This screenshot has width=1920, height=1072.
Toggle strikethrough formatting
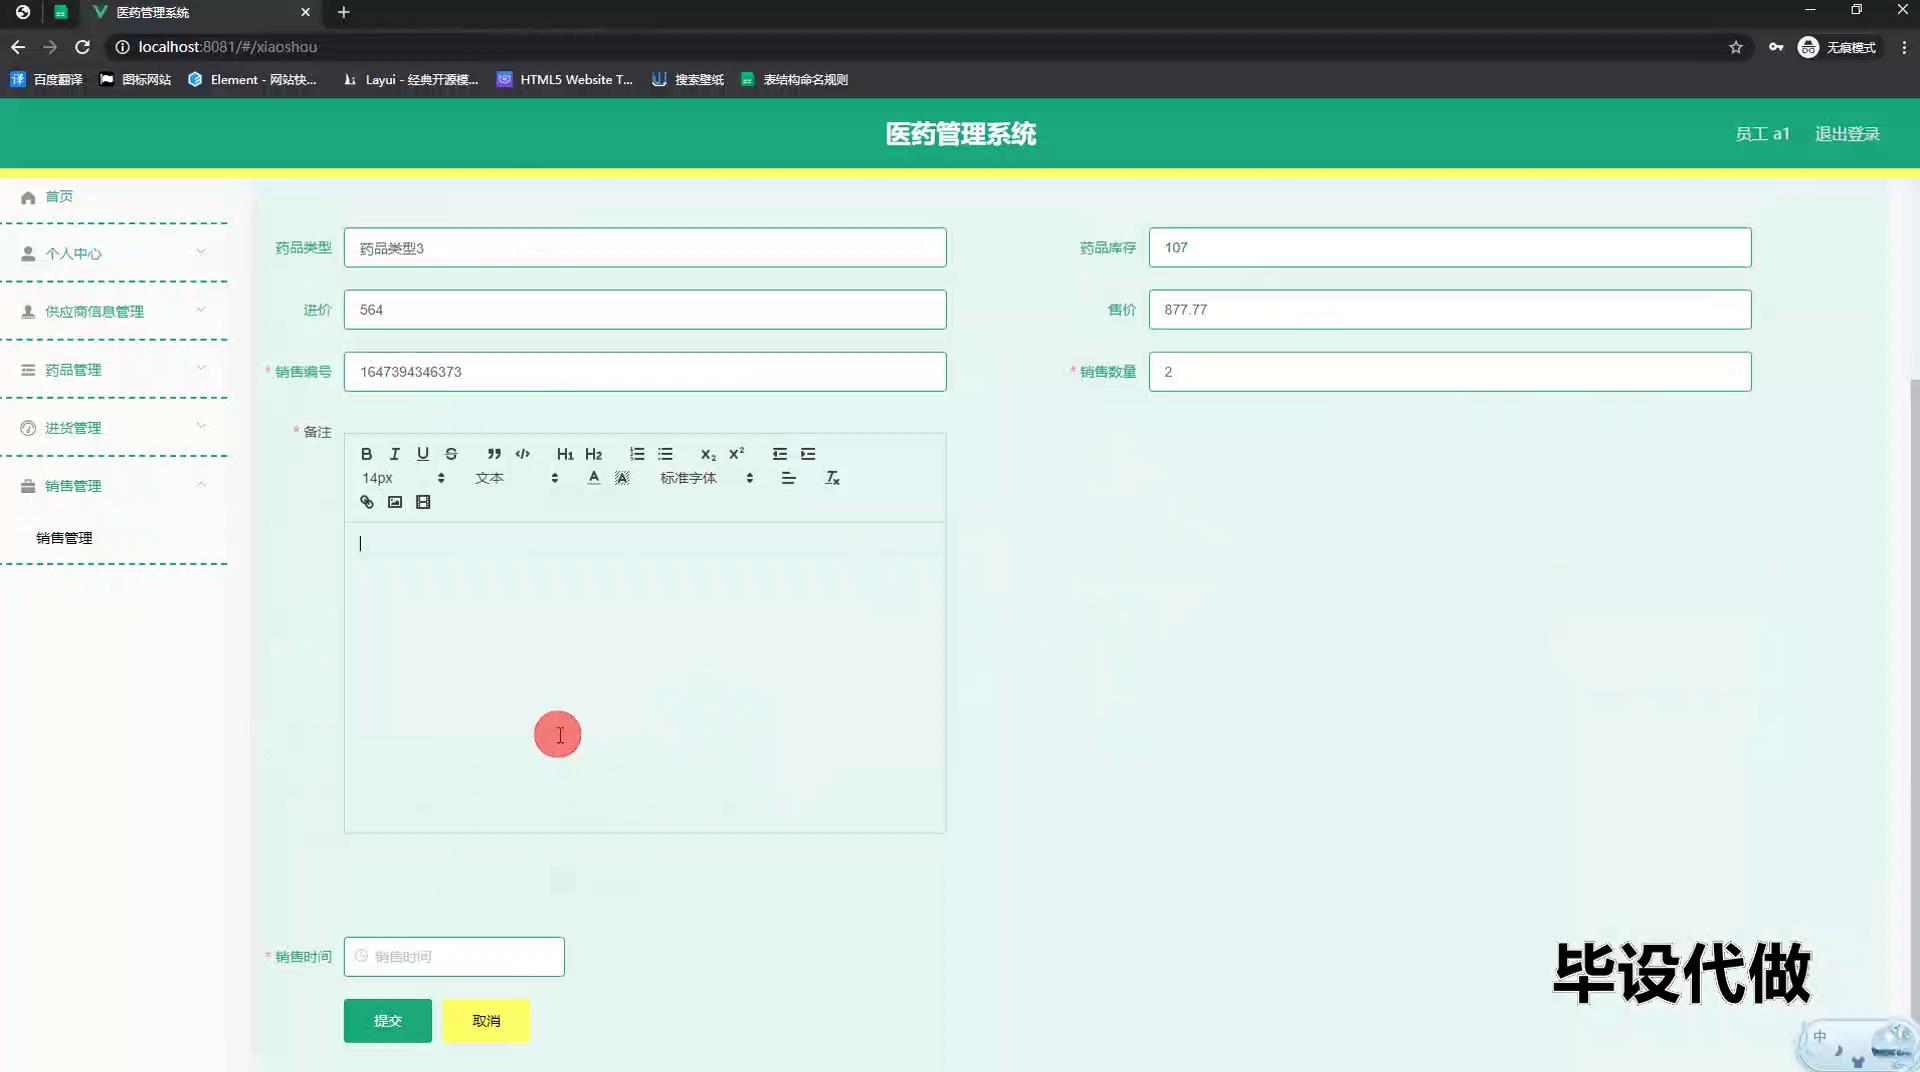[x=451, y=454]
